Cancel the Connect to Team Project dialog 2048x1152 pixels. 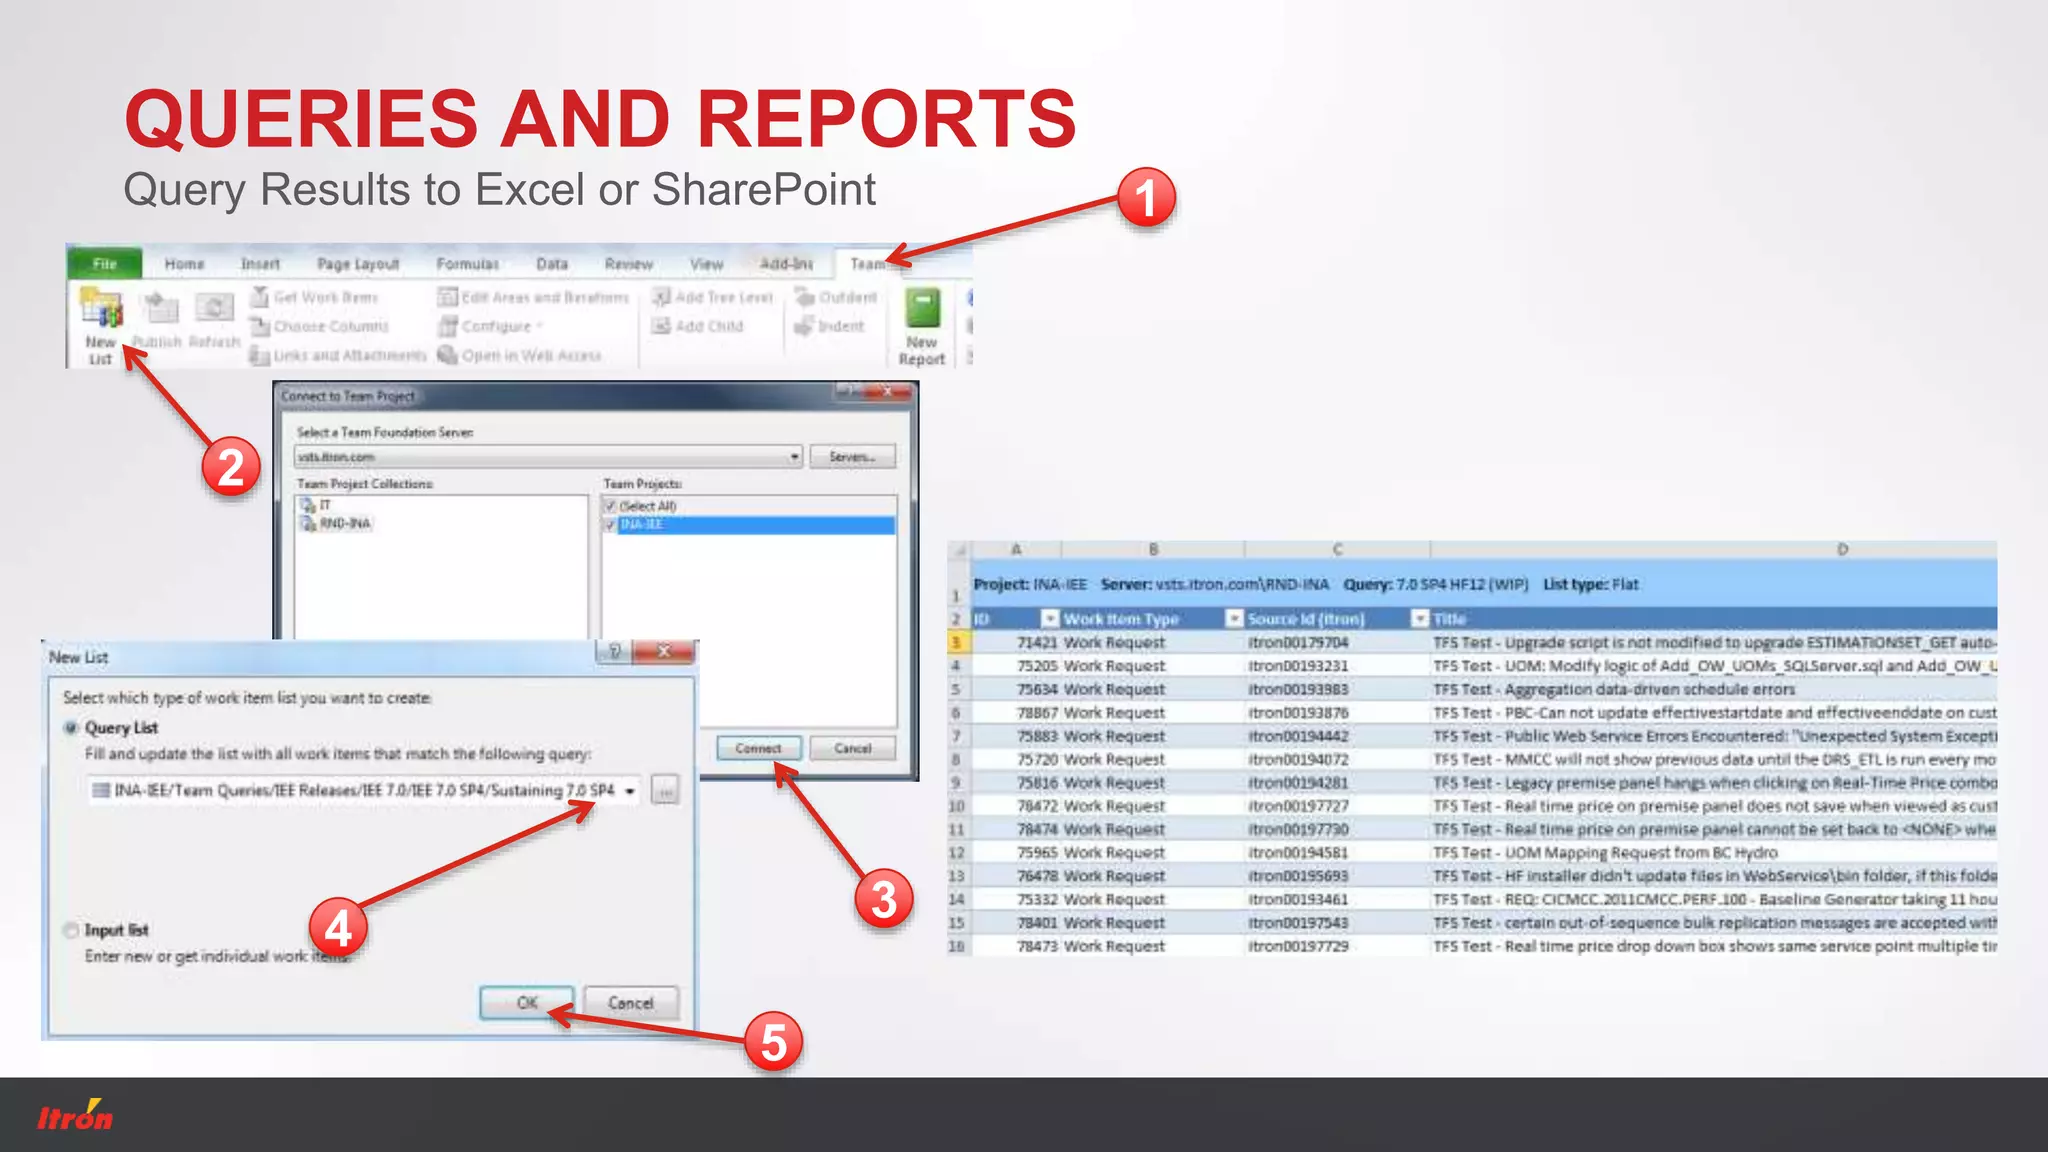coord(852,748)
